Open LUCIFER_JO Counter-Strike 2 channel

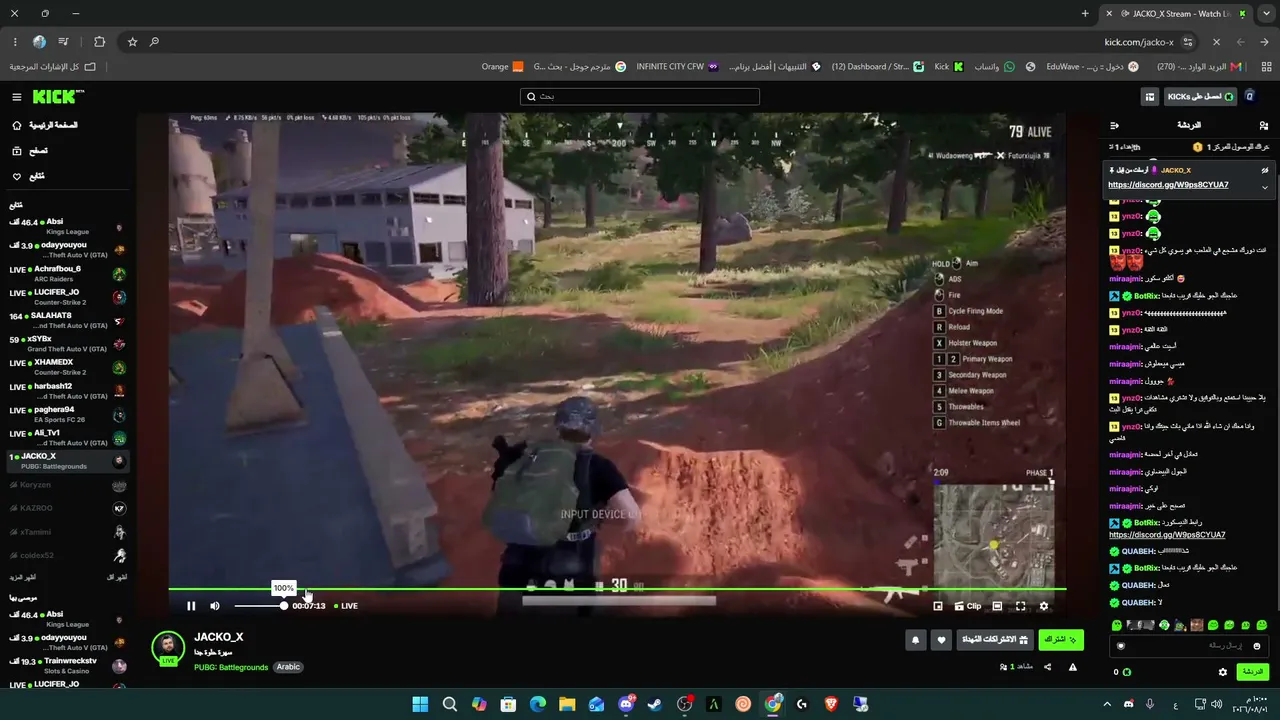pos(66,297)
